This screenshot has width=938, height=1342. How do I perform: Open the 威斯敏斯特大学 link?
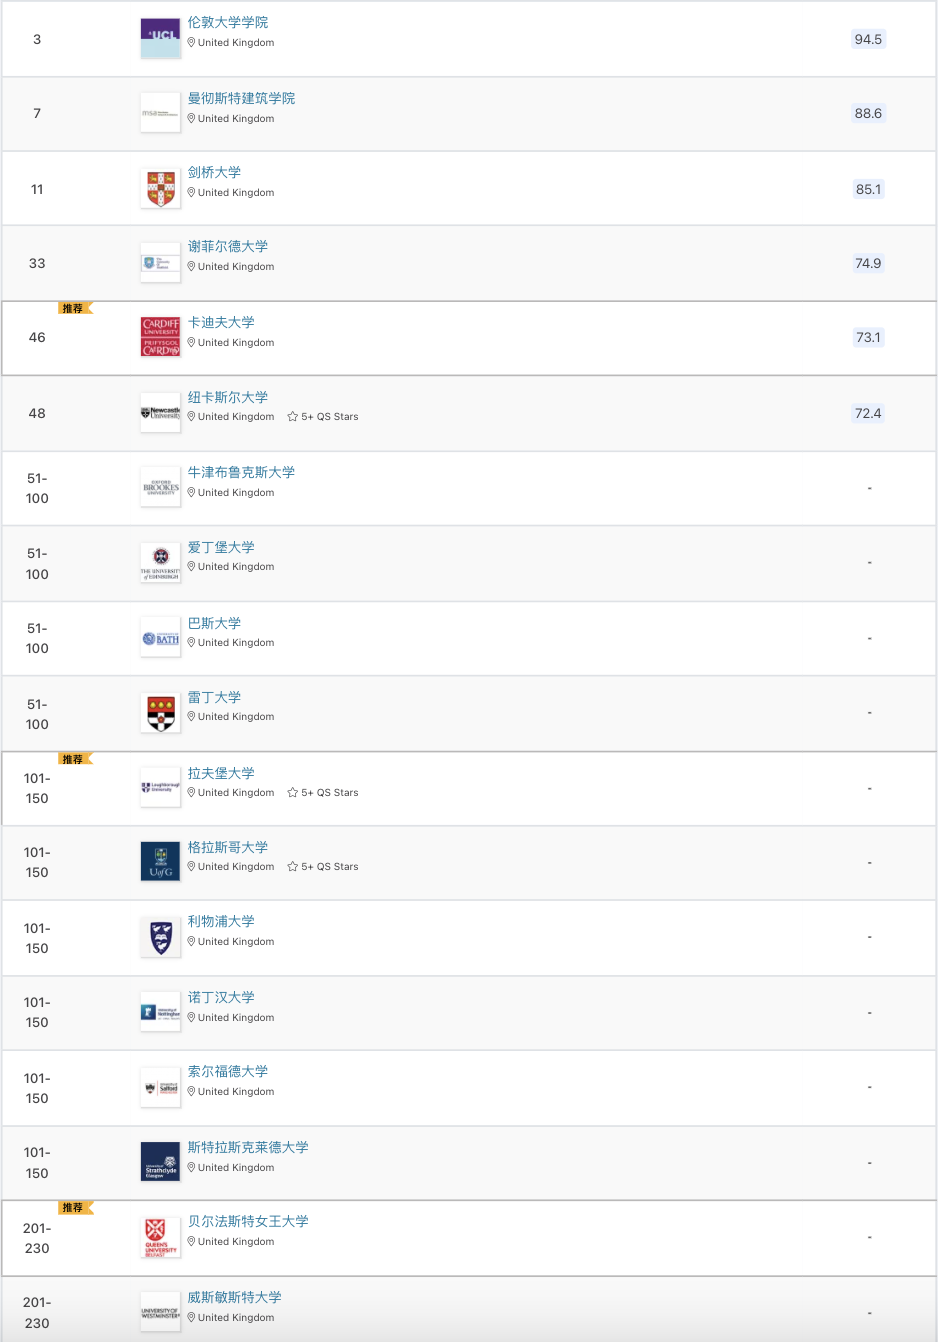[235, 1297]
